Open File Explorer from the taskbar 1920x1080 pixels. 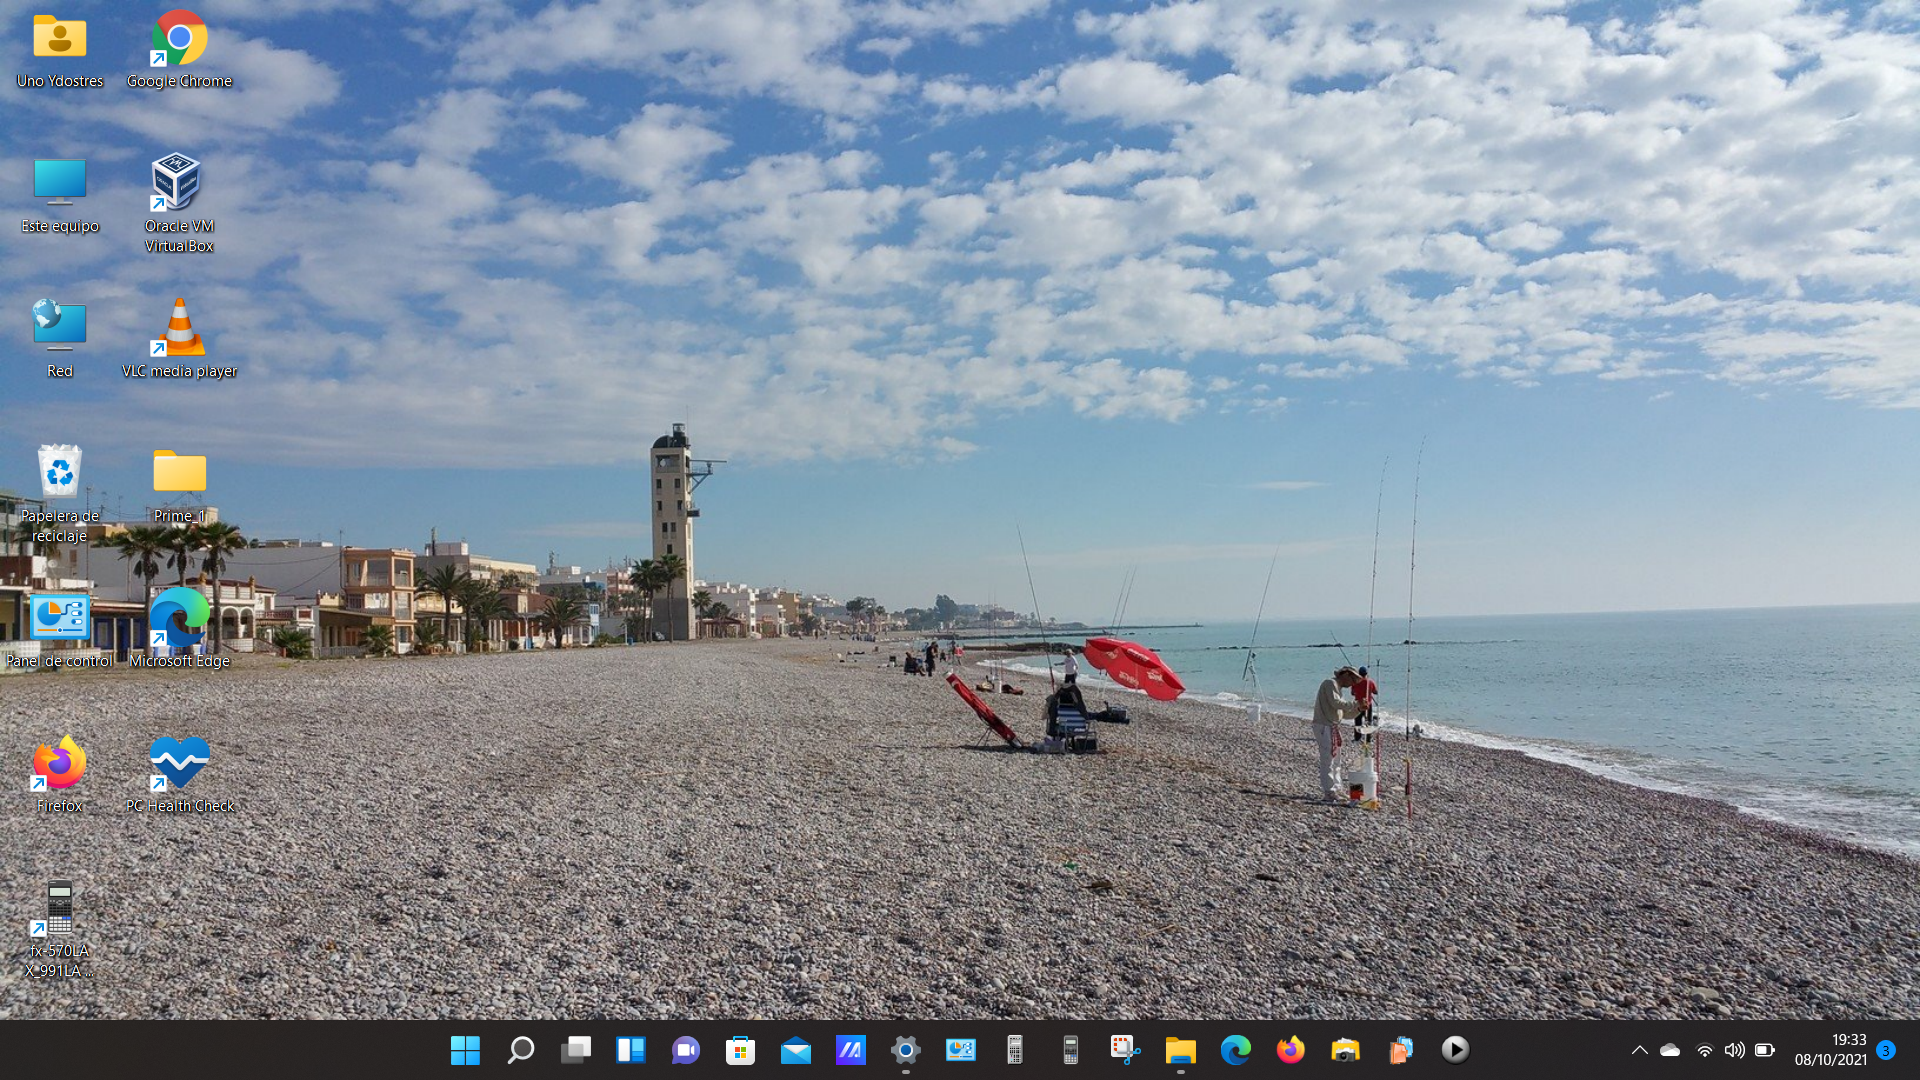point(1181,1049)
